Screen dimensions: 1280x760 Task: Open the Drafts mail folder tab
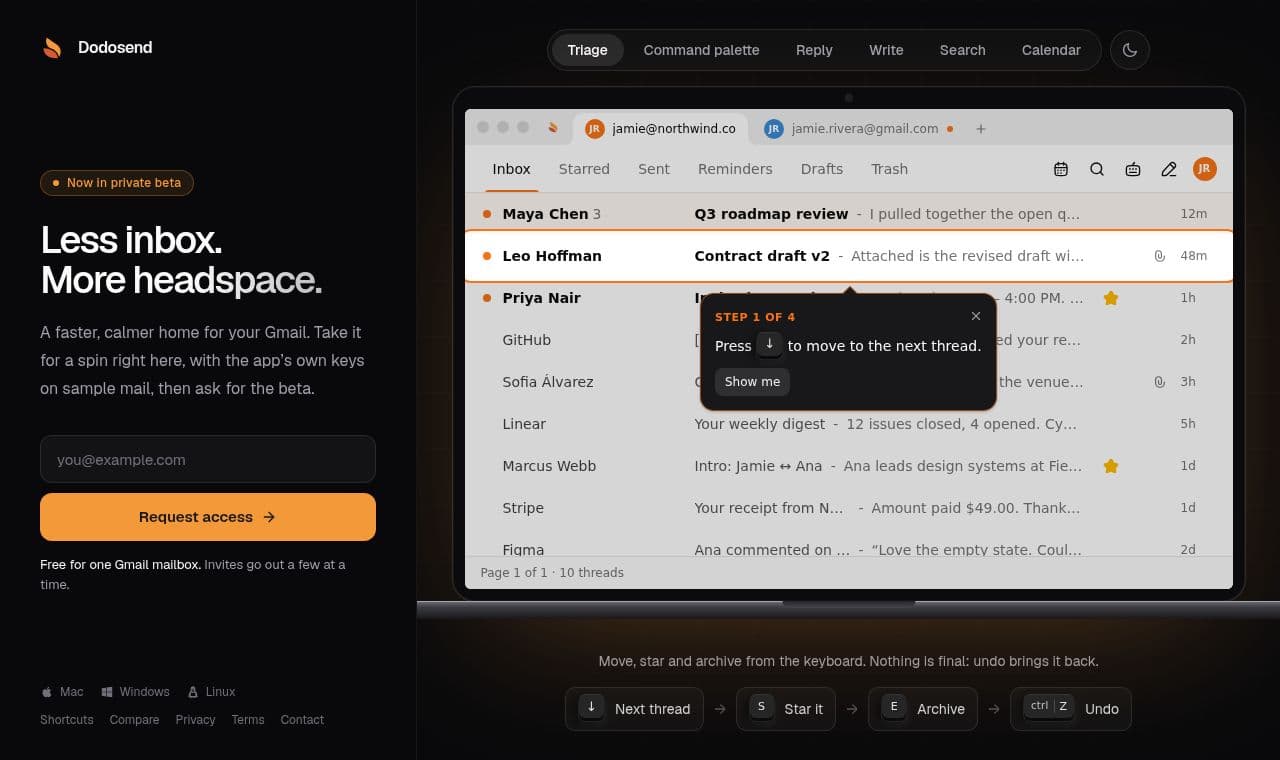coord(822,169)
